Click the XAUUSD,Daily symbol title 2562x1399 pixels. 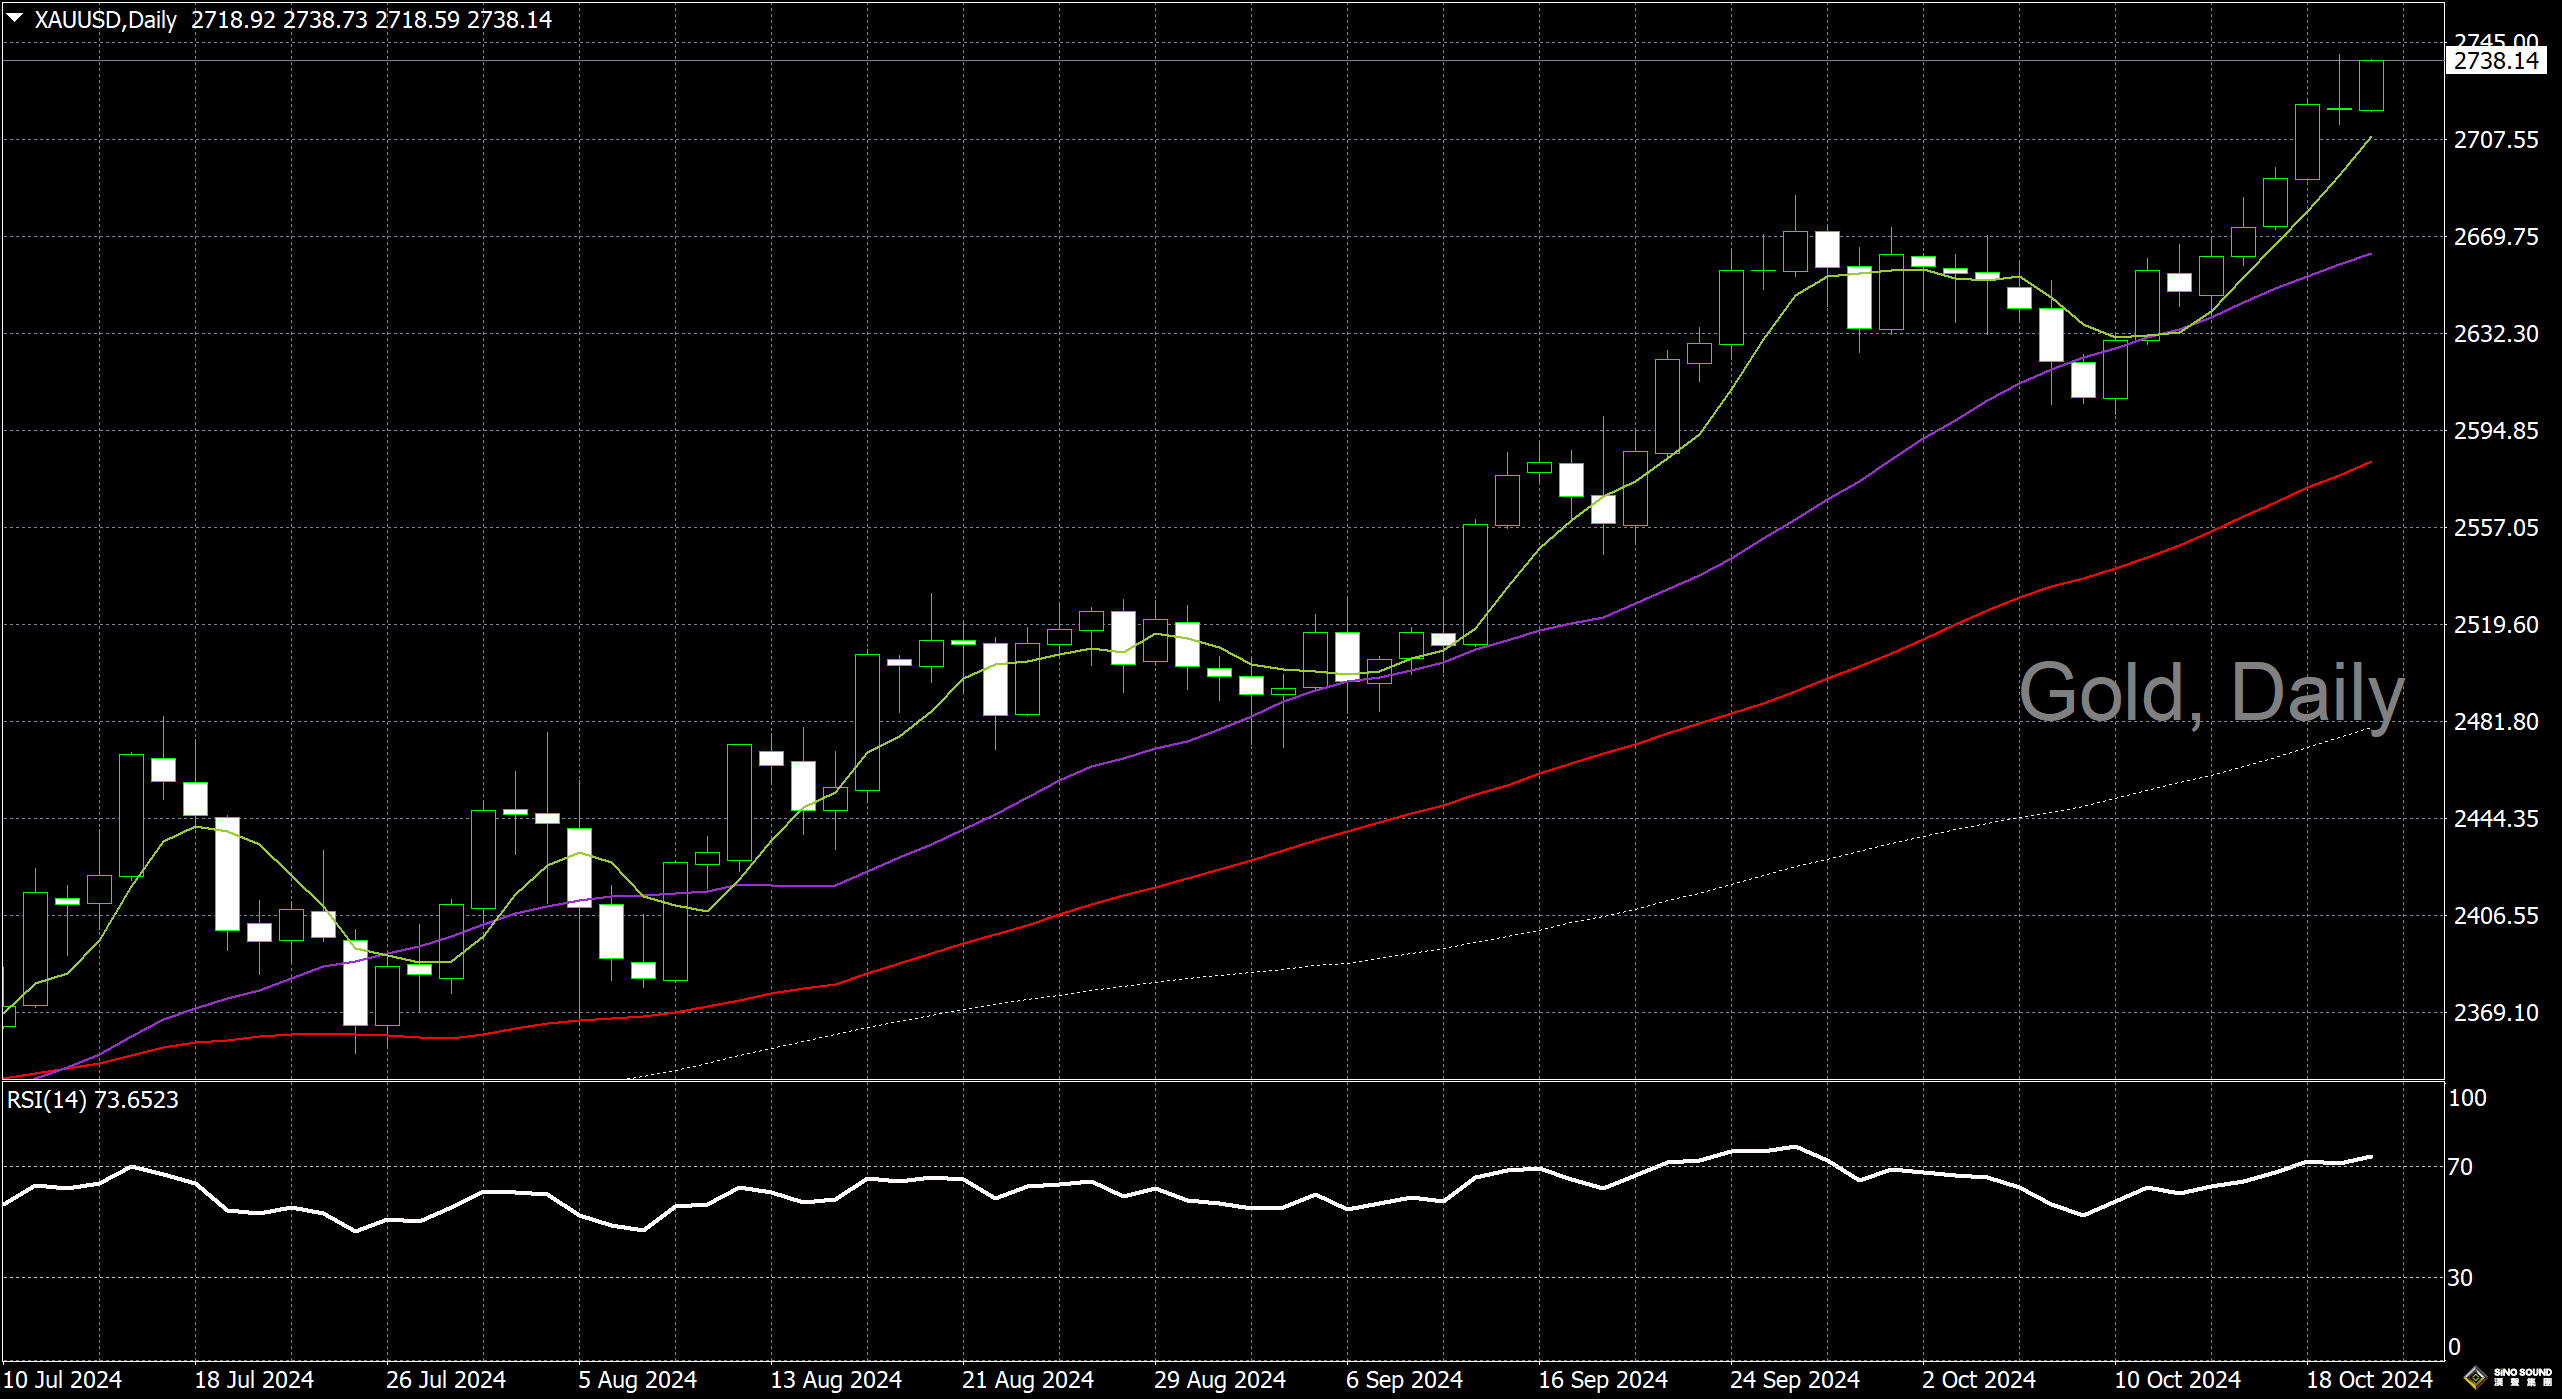point(105,20)
